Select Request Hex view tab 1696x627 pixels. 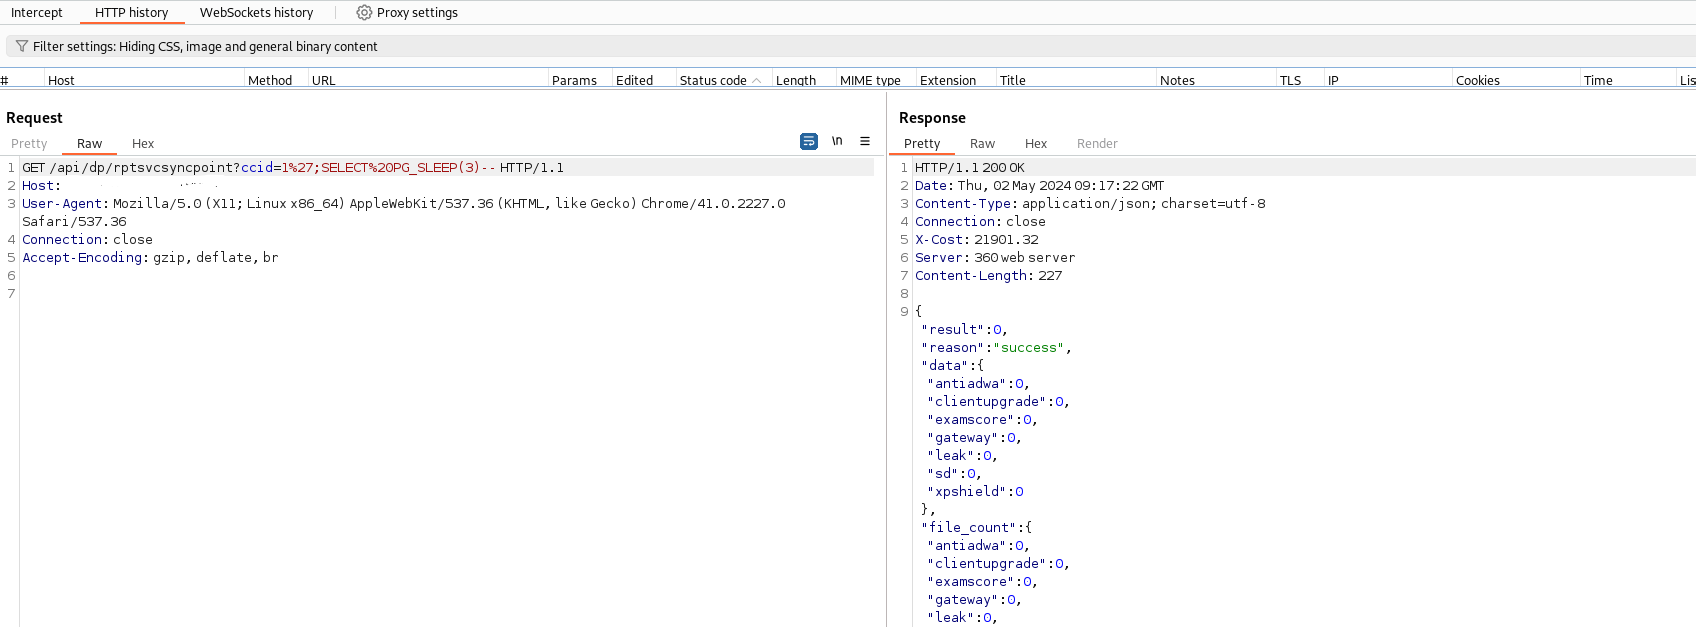[143, 144]
